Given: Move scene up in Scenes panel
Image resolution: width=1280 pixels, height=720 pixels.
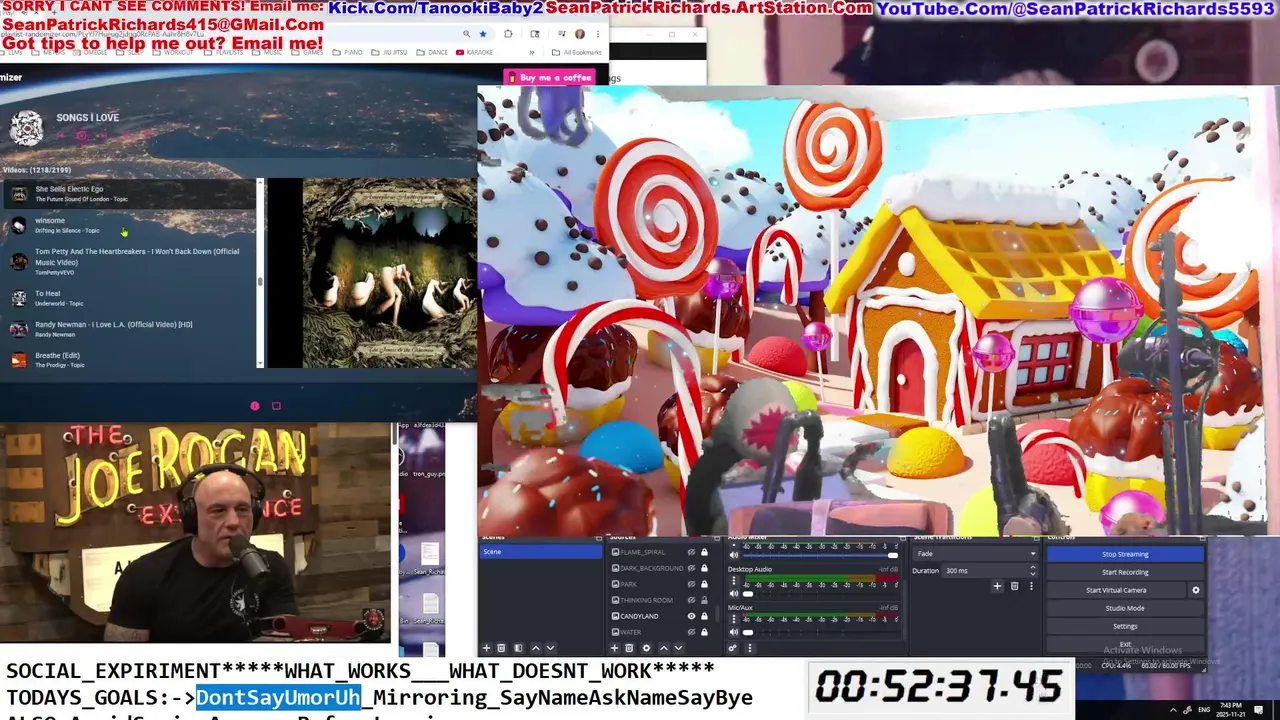Looking at the screenshot, I should point(536,648).
